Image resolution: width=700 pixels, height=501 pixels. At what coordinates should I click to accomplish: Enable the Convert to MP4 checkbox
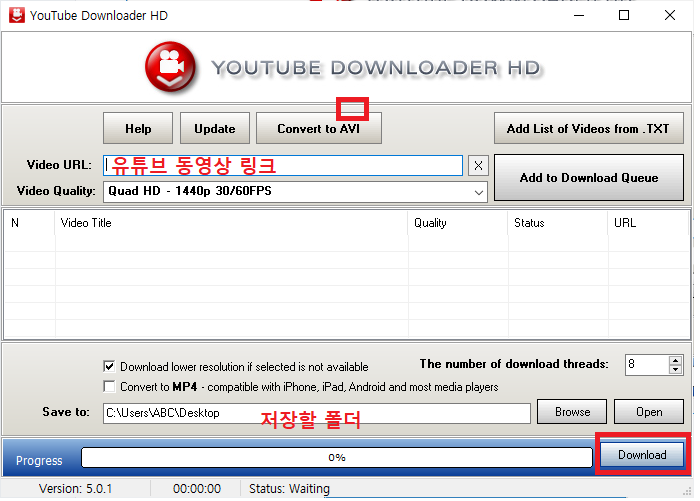109,386
